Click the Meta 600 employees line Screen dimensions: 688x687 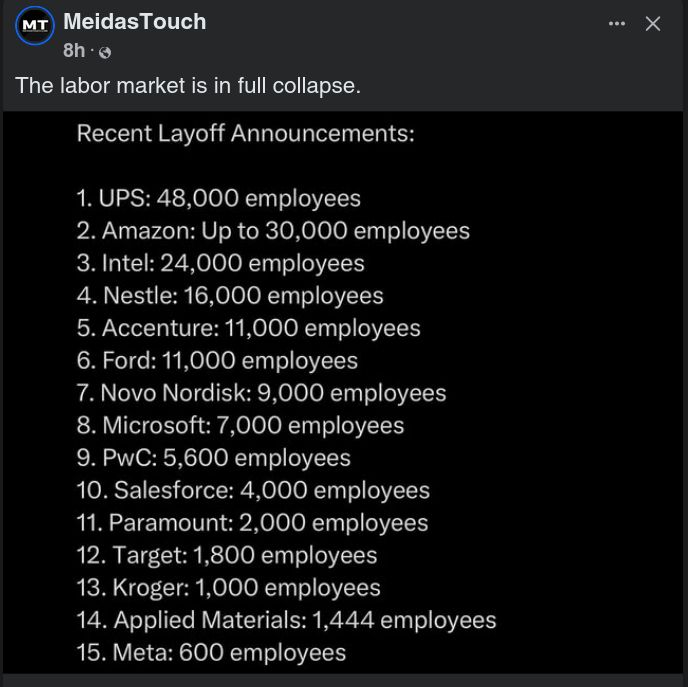pos(211,653)
